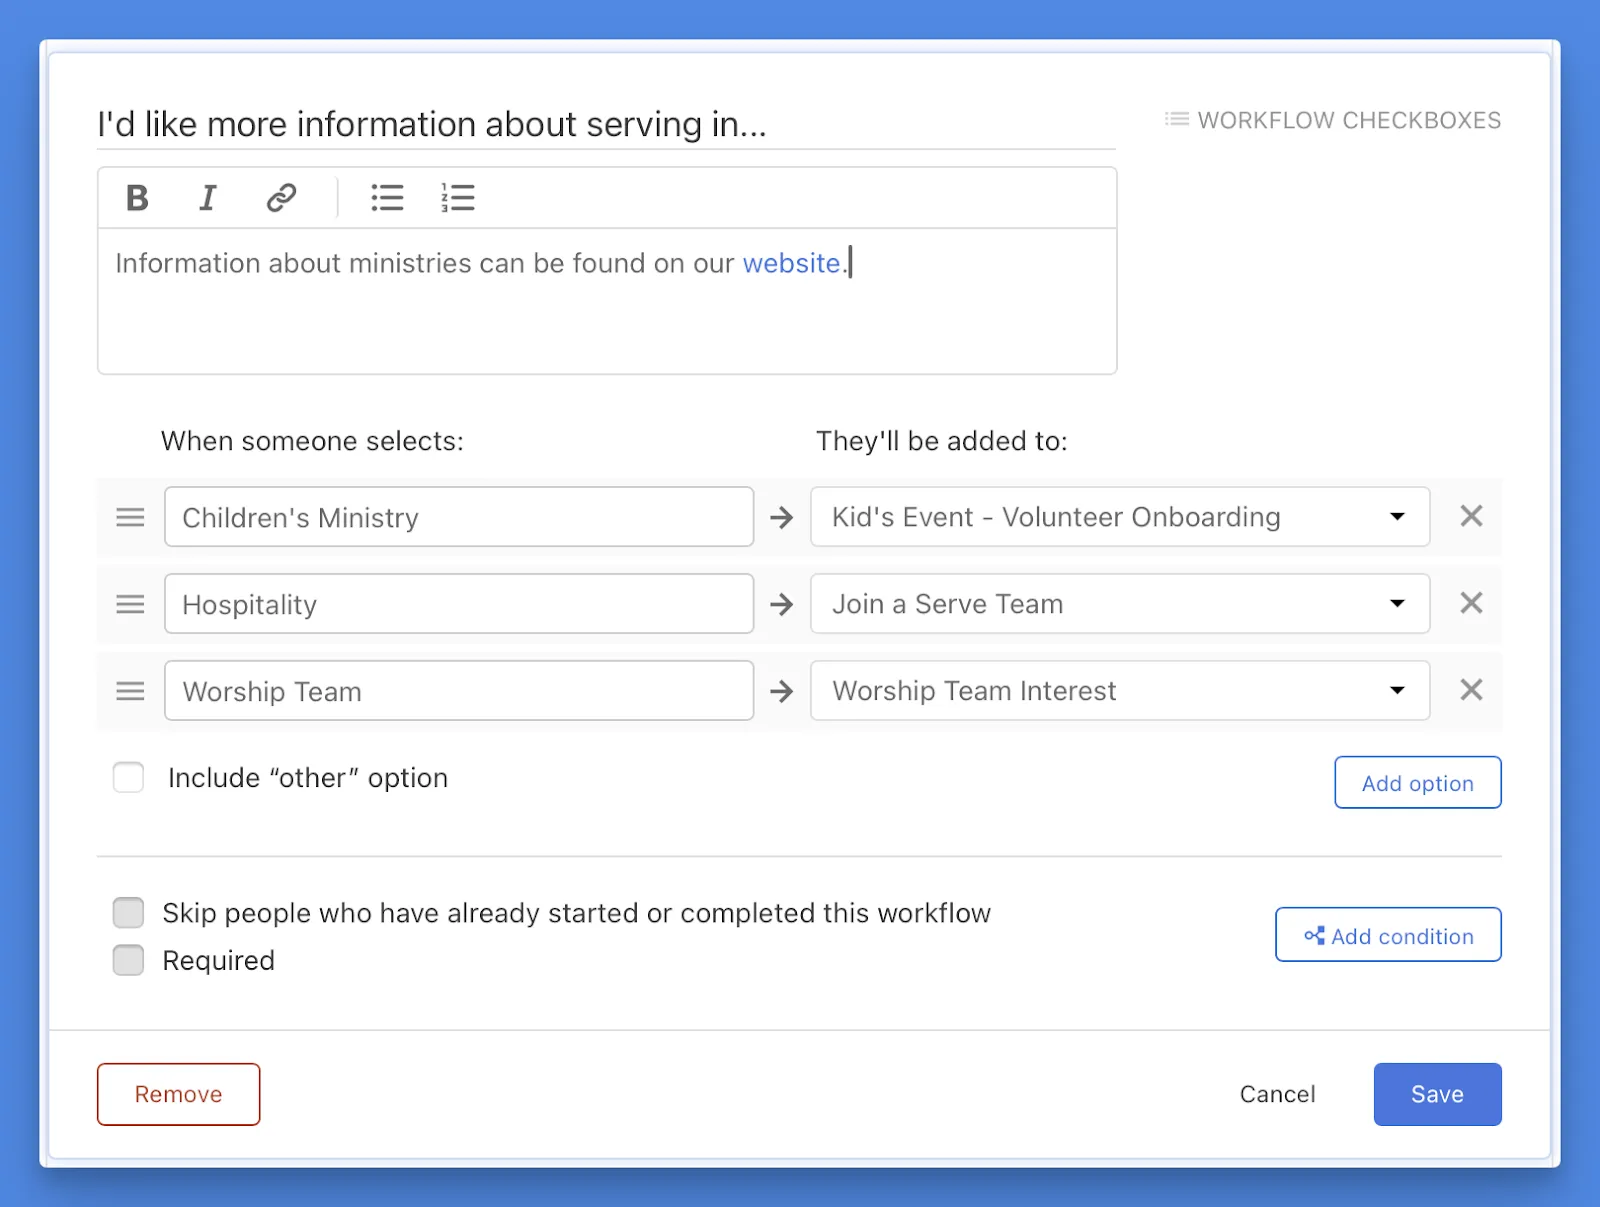Image resolution: width=1600 pixels, height=1207 pixels.
Task: Create a bulleted list
Action: tap(387, 198)
